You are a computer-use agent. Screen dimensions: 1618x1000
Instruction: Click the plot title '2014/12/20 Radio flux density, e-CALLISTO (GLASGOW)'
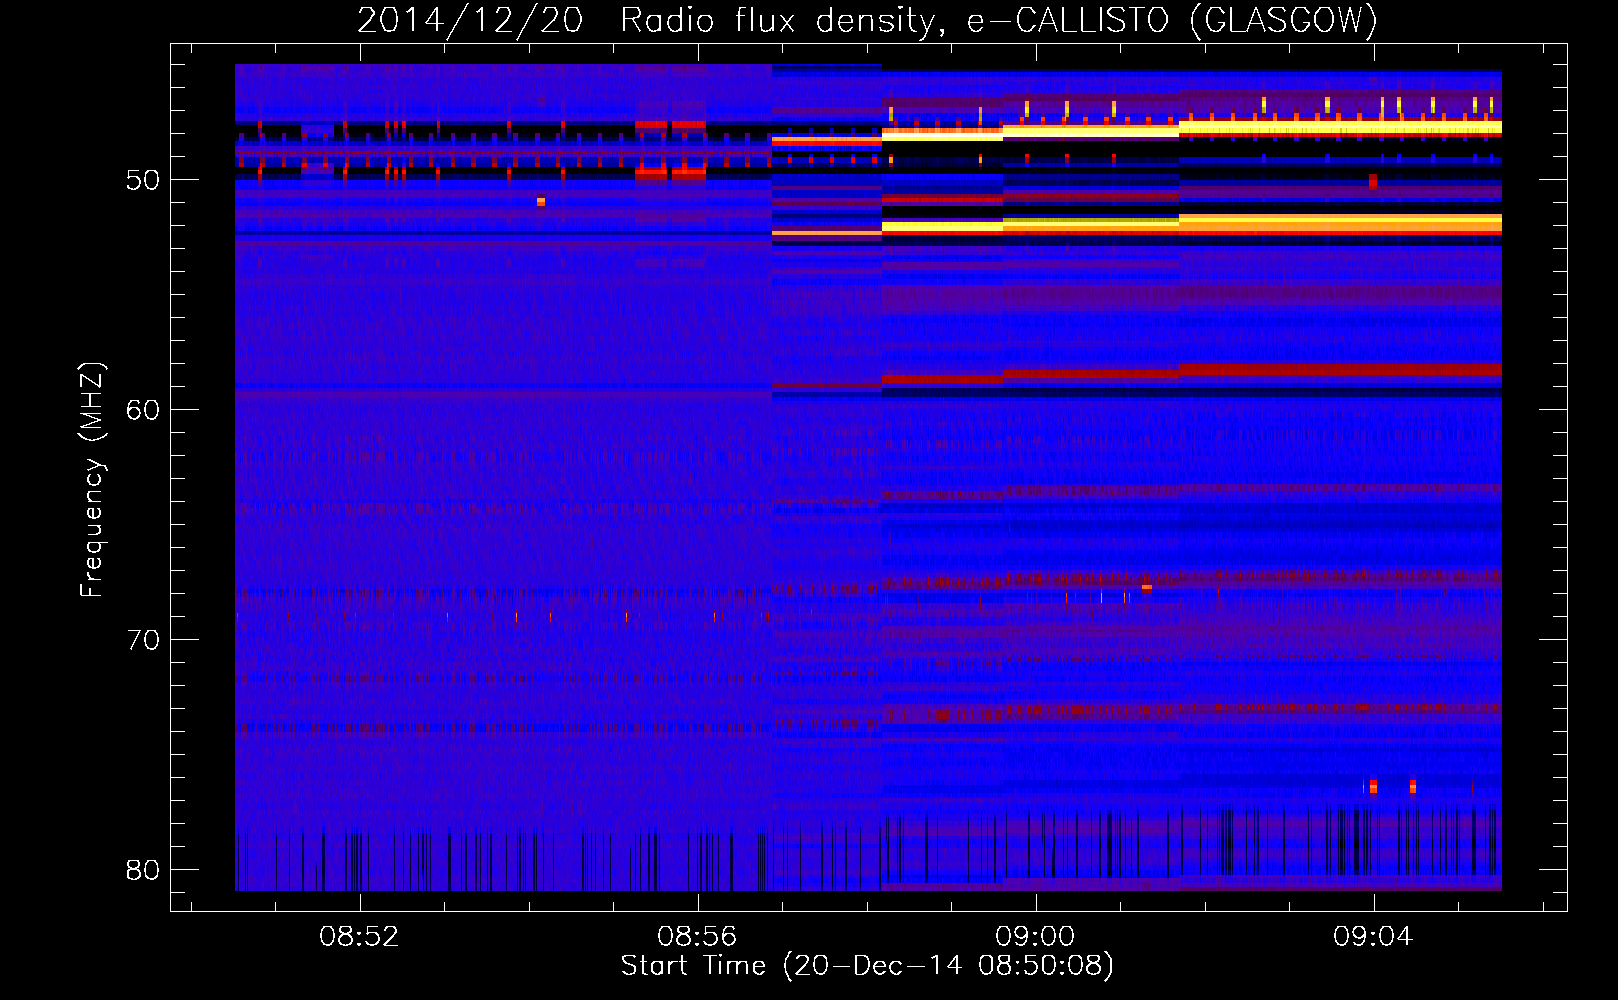pos(867,21)
